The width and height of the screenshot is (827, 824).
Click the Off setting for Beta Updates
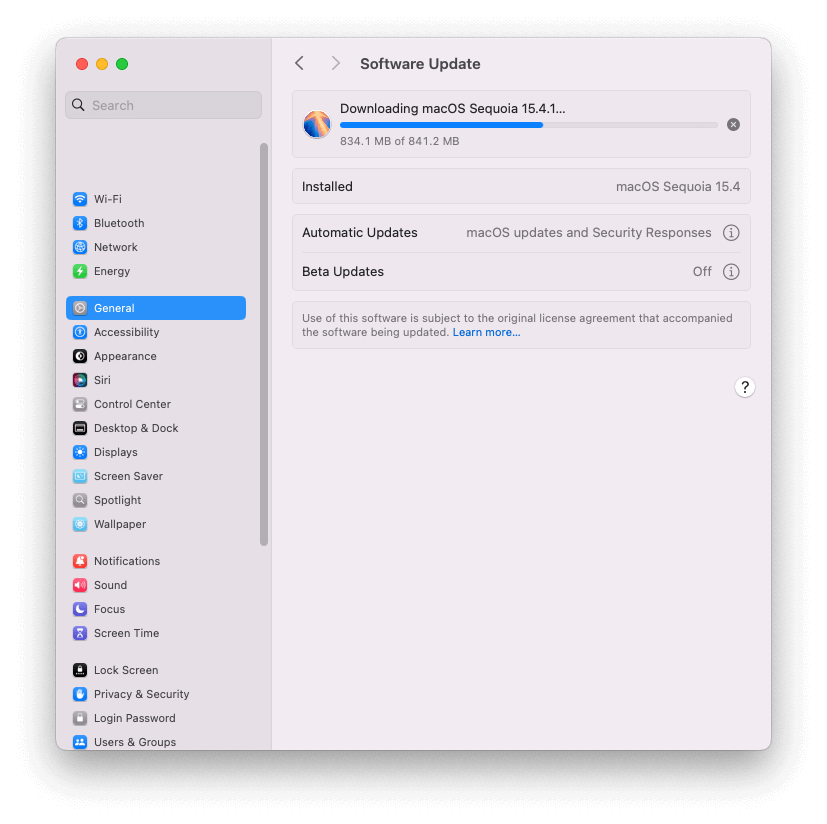pyautogui.click(x=701, y=271)
